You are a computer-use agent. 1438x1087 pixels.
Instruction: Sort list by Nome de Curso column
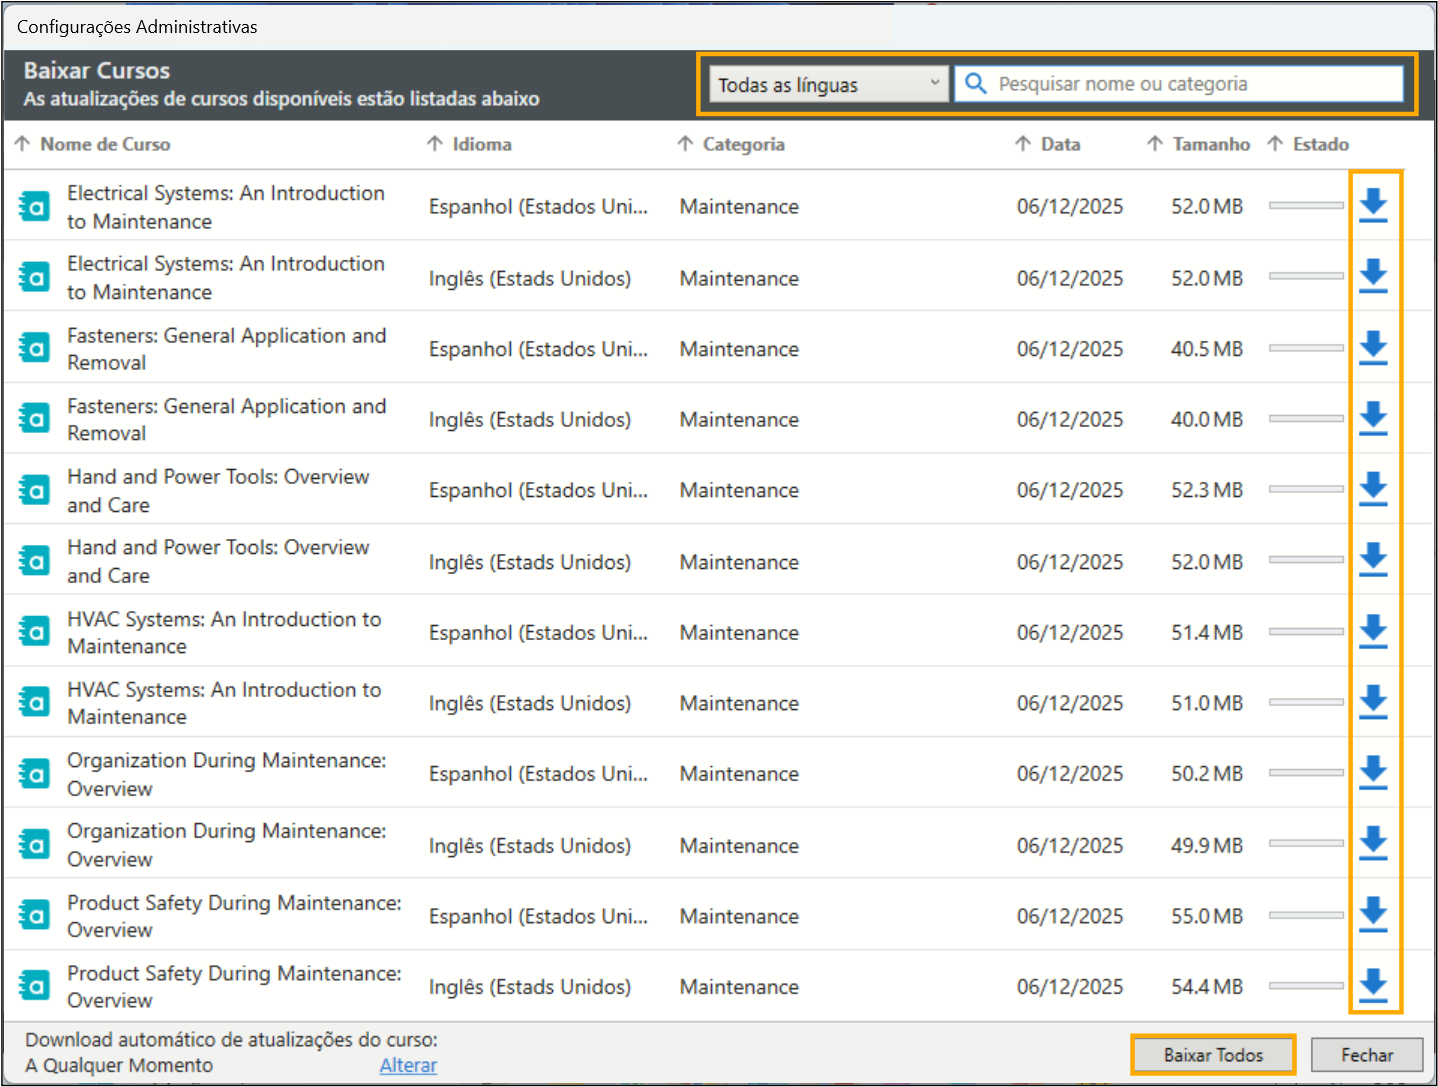pos(104,144)
